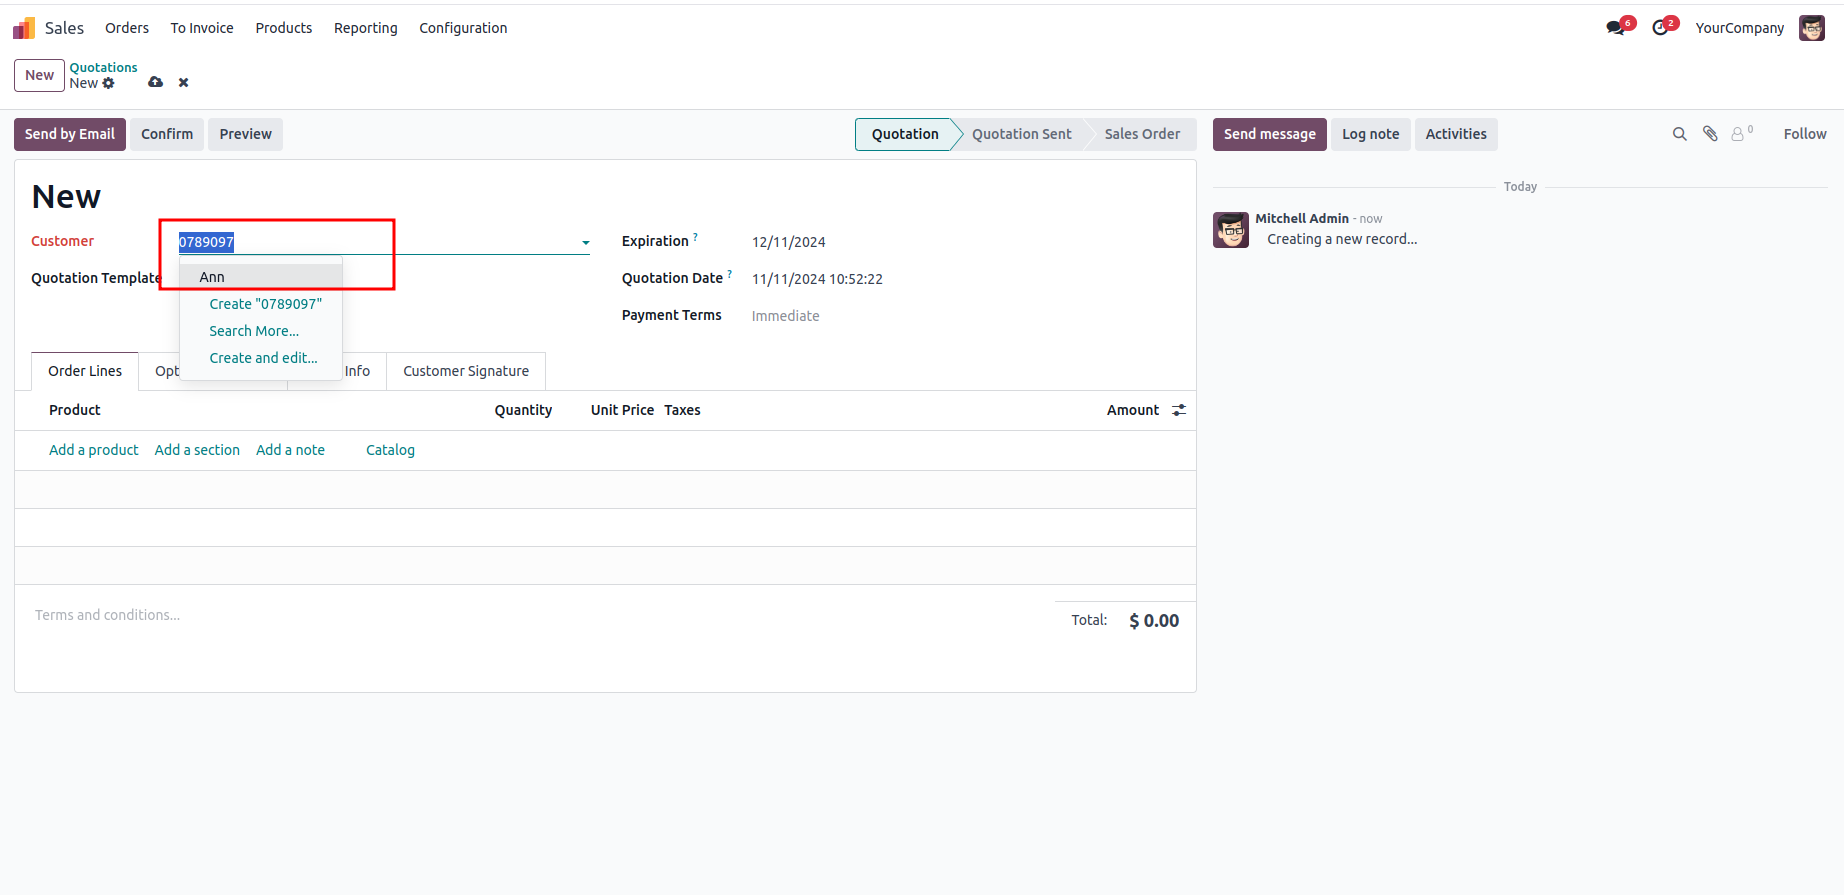Open the gear actions menu beside New
The image size is (1844, 895).
click(109, 84)
